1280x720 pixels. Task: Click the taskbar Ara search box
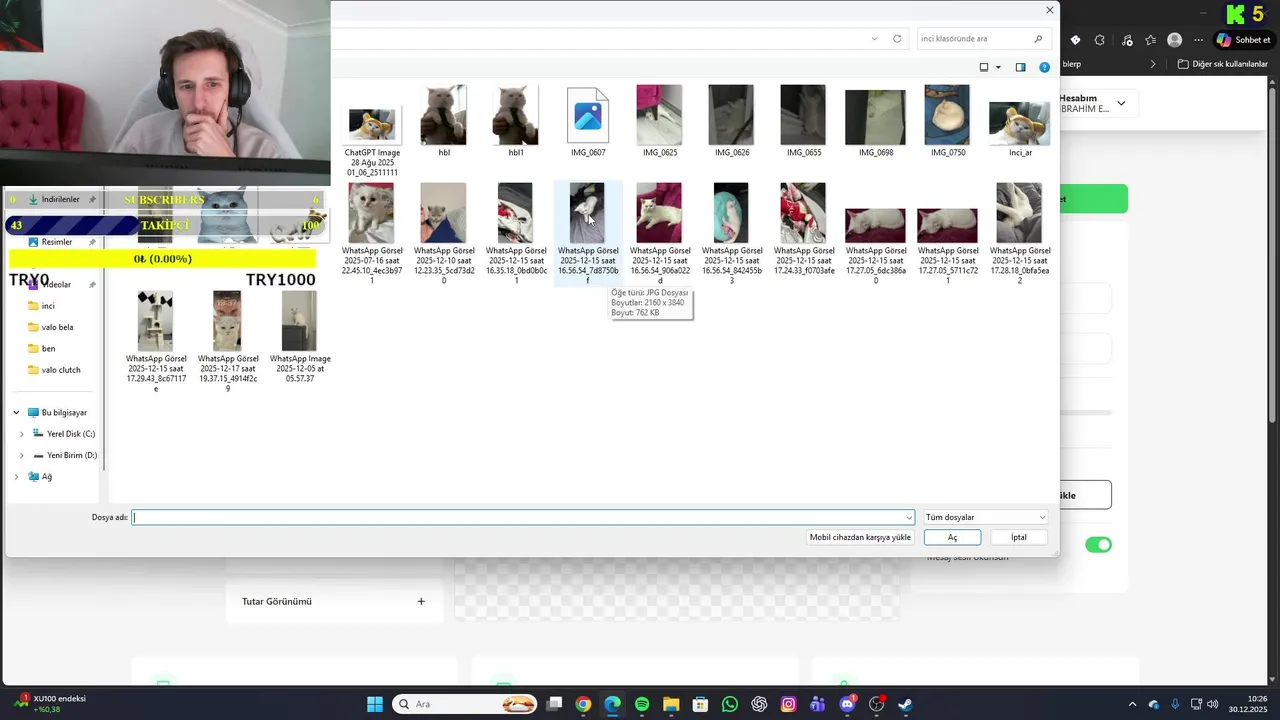point(466,704)
